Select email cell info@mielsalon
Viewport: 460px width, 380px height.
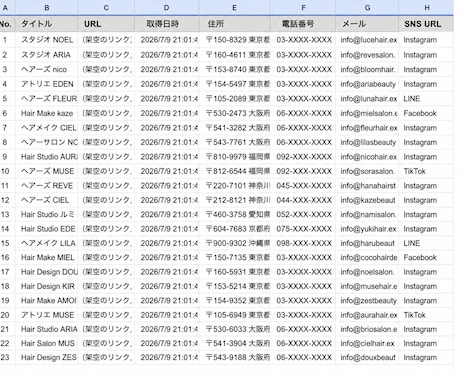[x=367, y=113]
